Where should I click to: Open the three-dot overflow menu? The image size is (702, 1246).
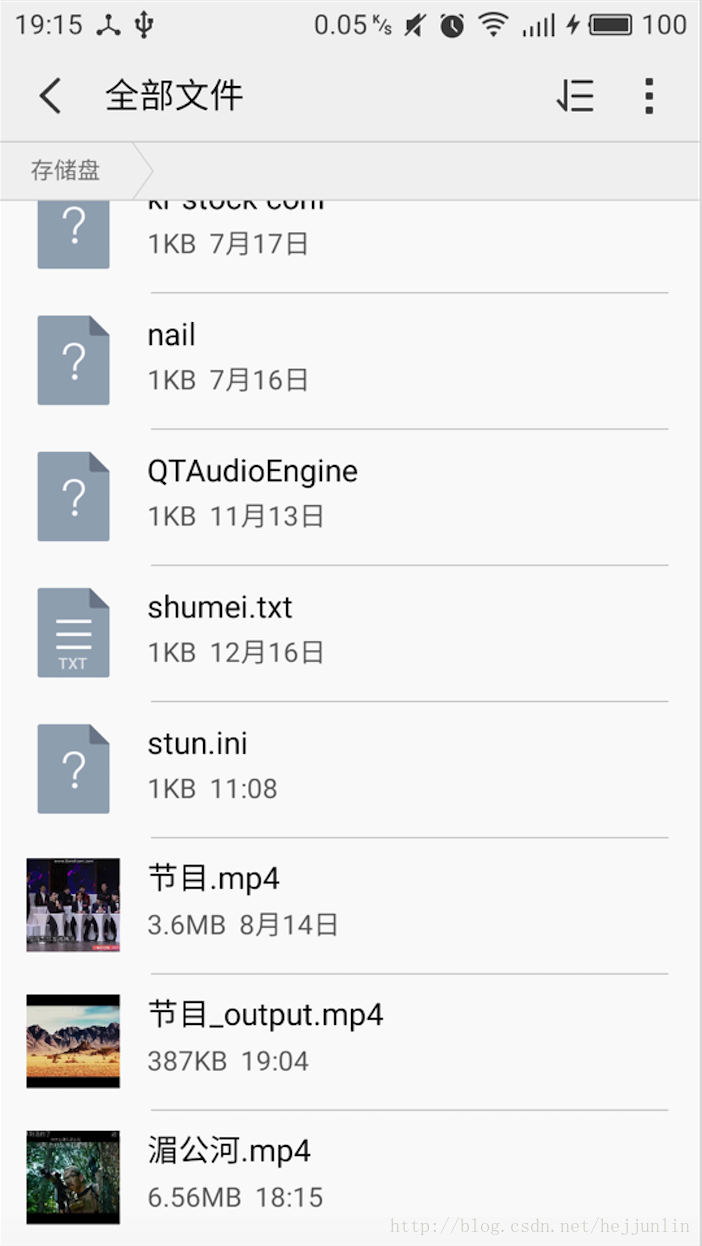pyautogui.click(x=649, y=96)
